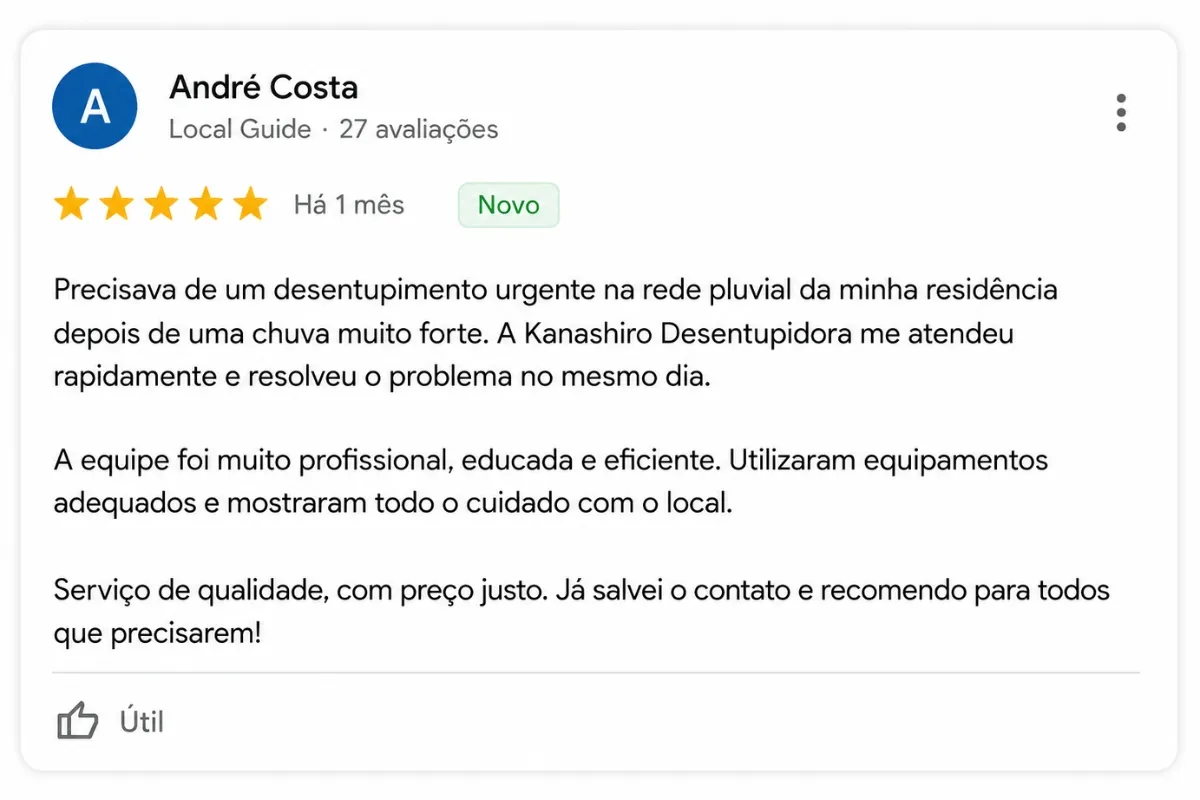Click the final line que precisarem!

click(x=157, y=634)
